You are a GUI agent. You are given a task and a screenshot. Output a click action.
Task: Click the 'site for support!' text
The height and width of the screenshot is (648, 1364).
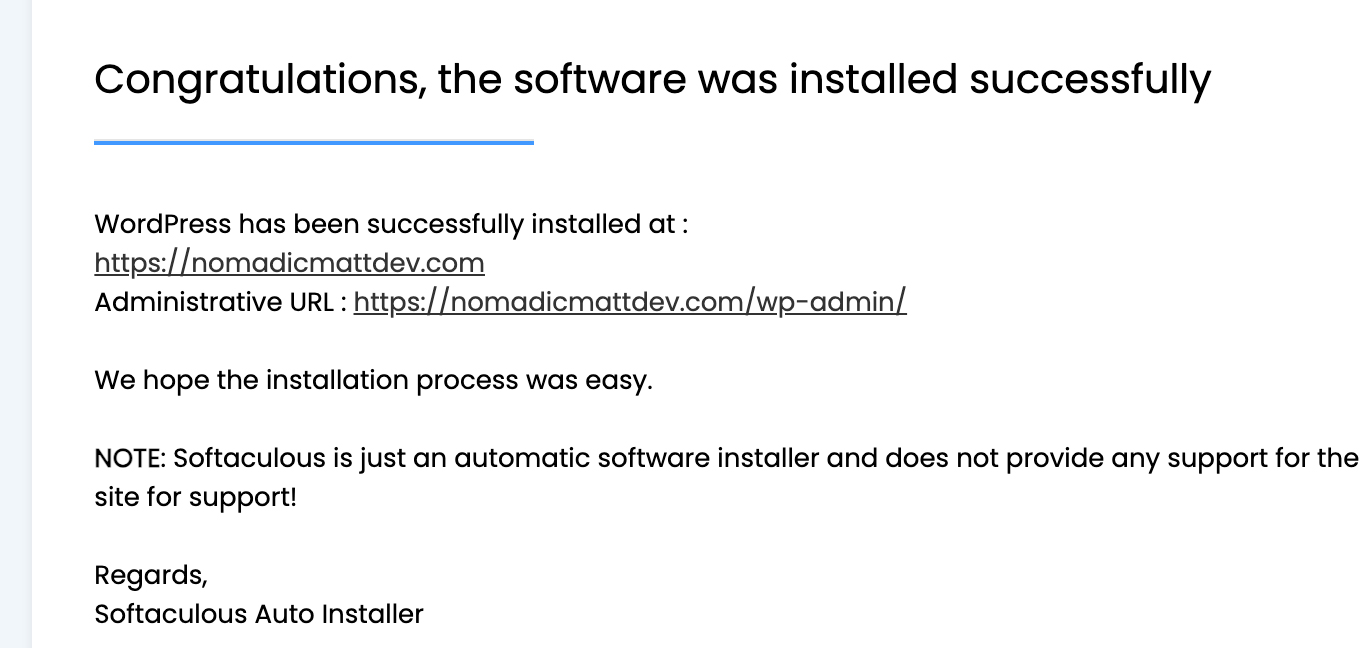[x=195, y=497]
